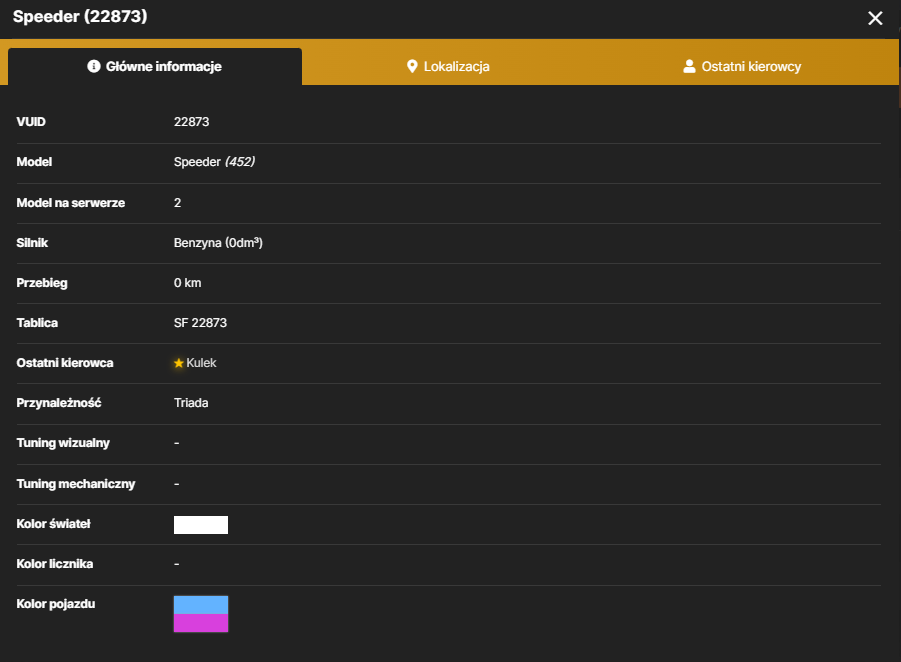This screenshot has width=901, height=662.
Task: Open the Kulek driver profile link
Action: coord(201,363)
